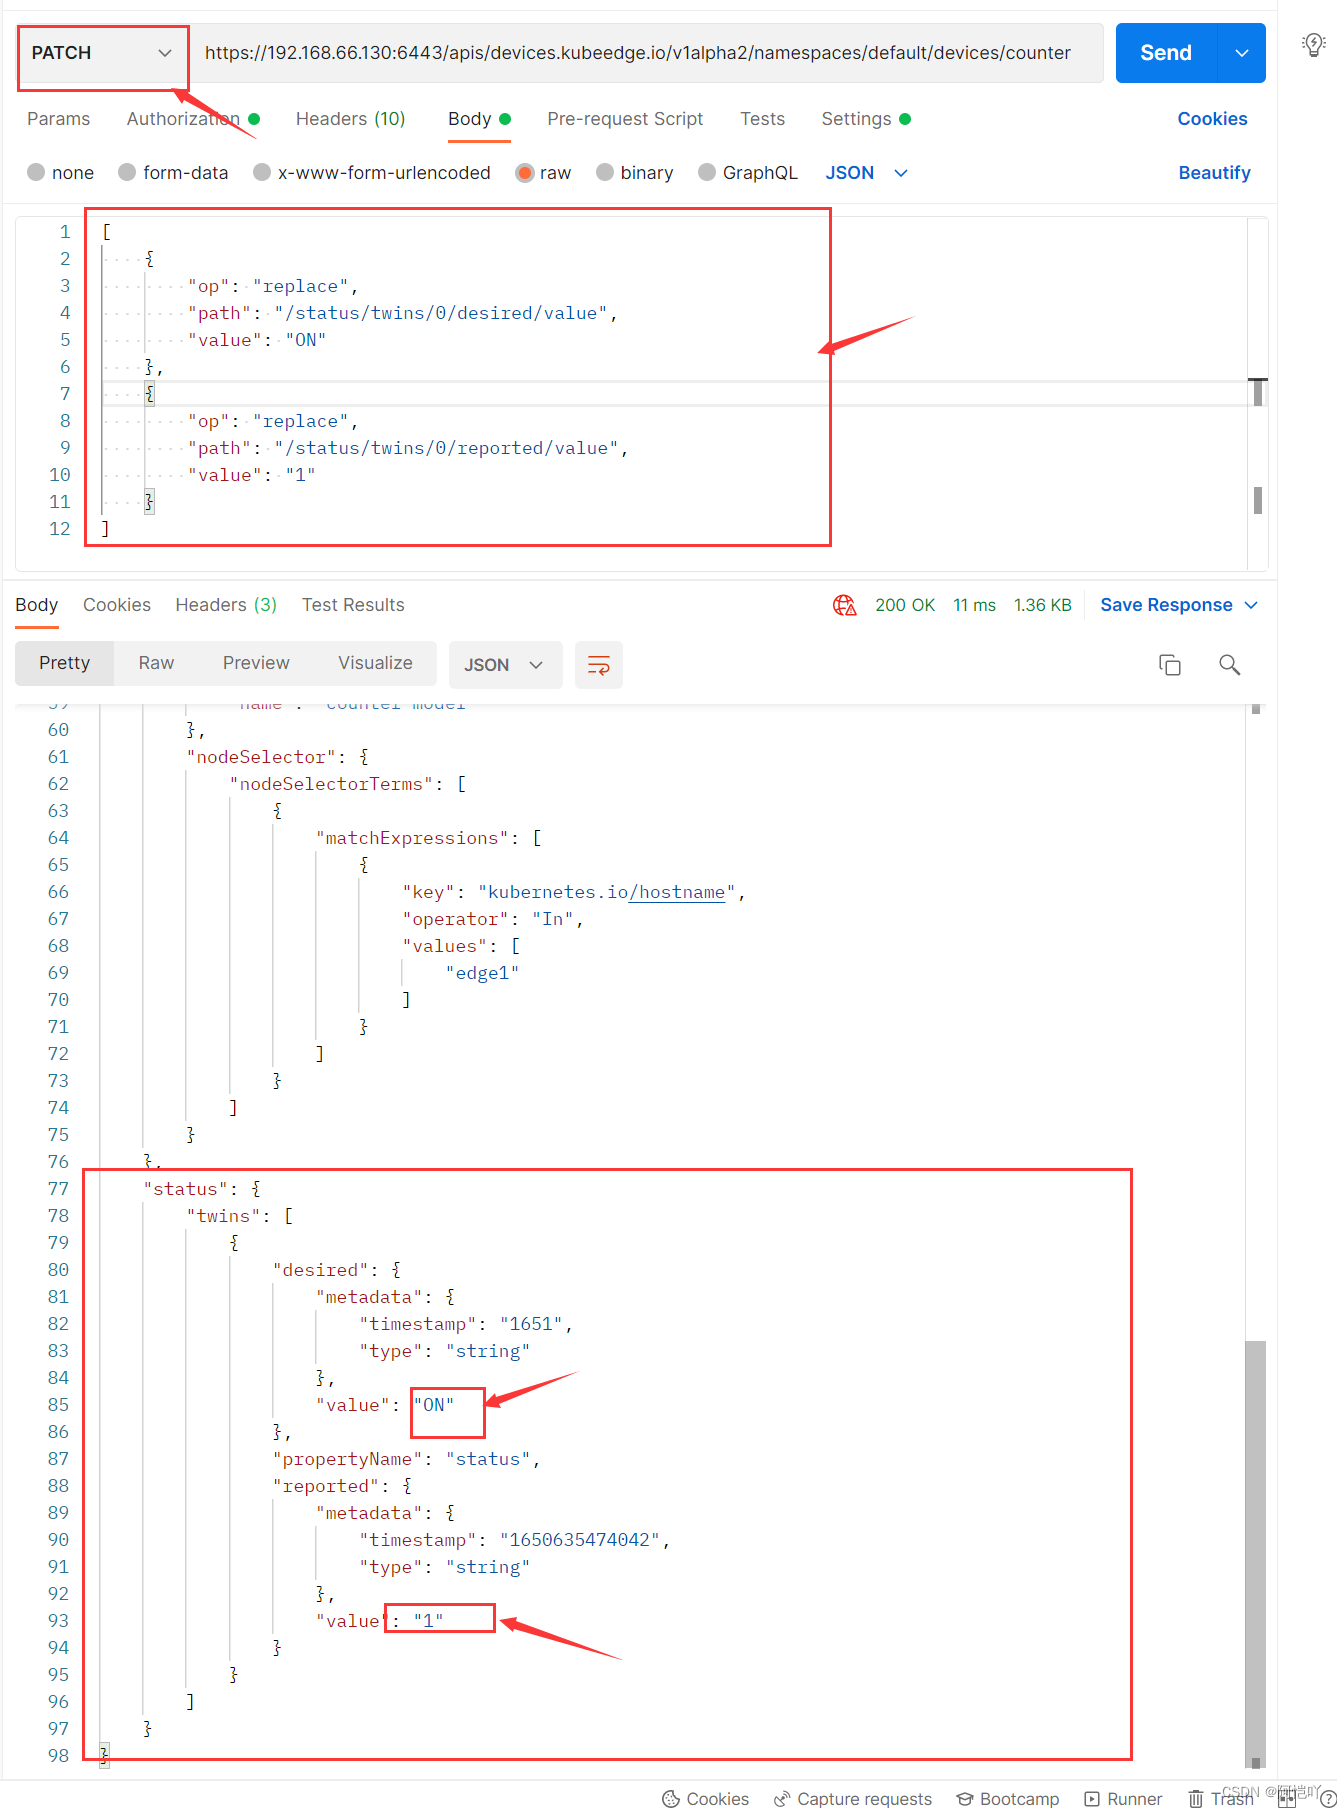This screenshot has height=1808, width=1337.
Task: Click the "matchExpressions" line in response
Action: 428,838
